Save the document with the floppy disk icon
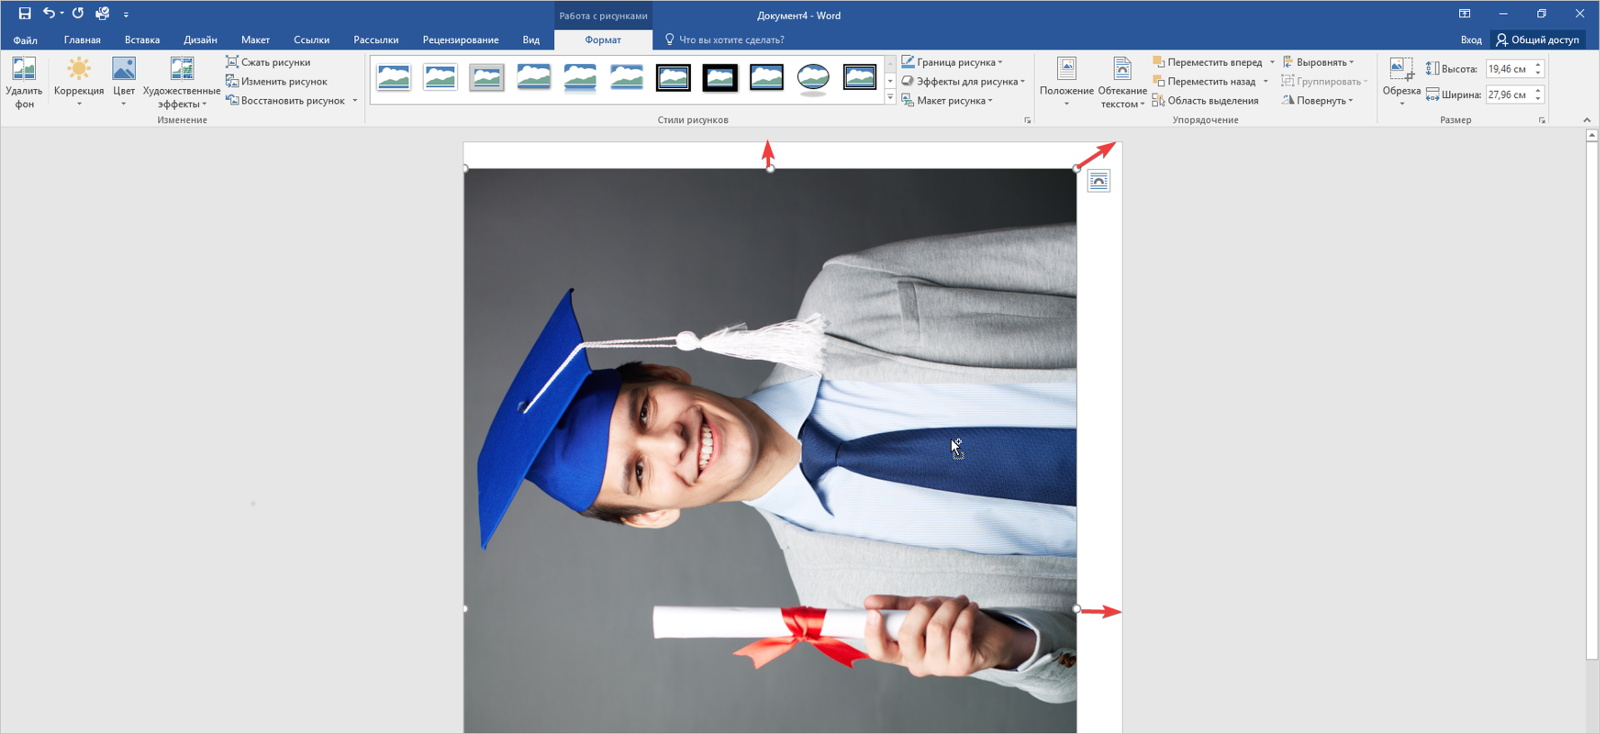Screen dimensions: 1600x734 [24, 14]
